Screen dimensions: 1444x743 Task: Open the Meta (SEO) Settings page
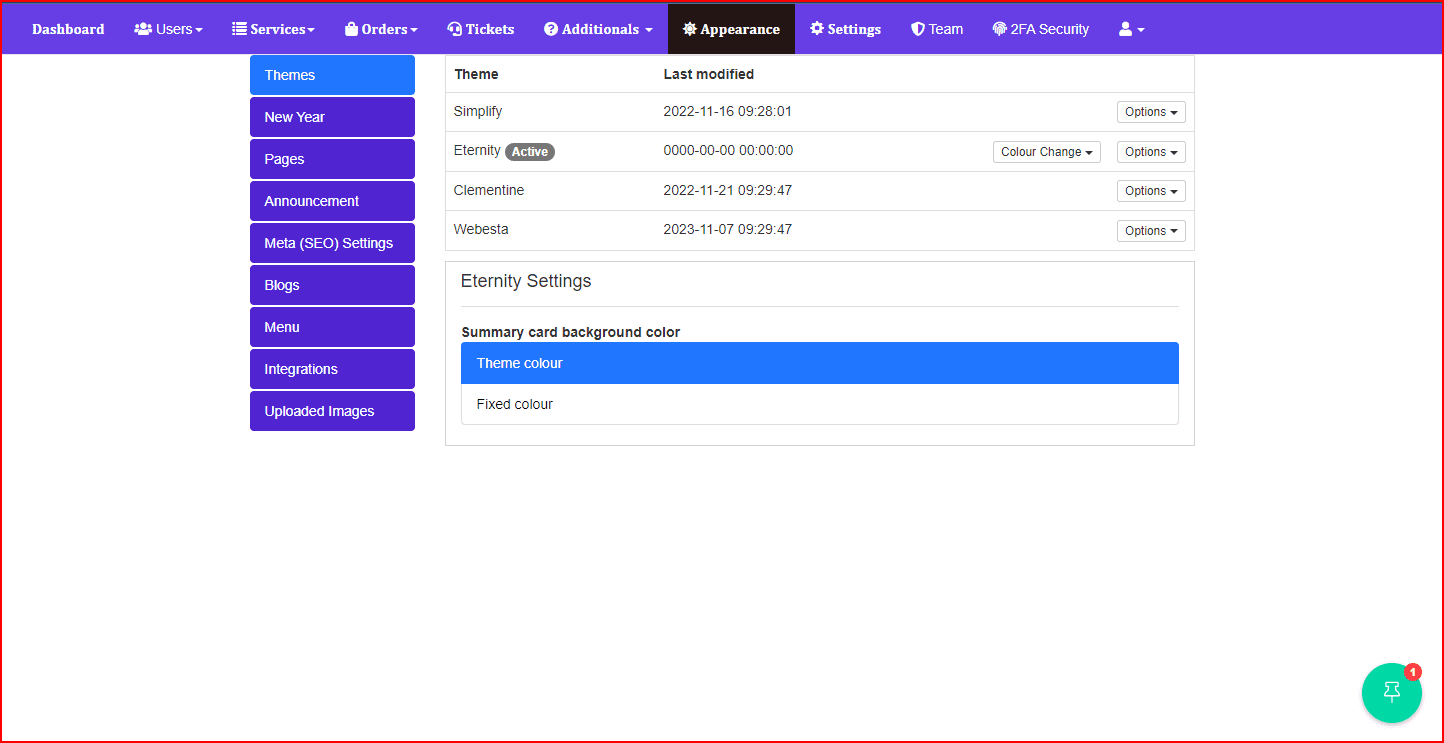click(x=332, y=242)
